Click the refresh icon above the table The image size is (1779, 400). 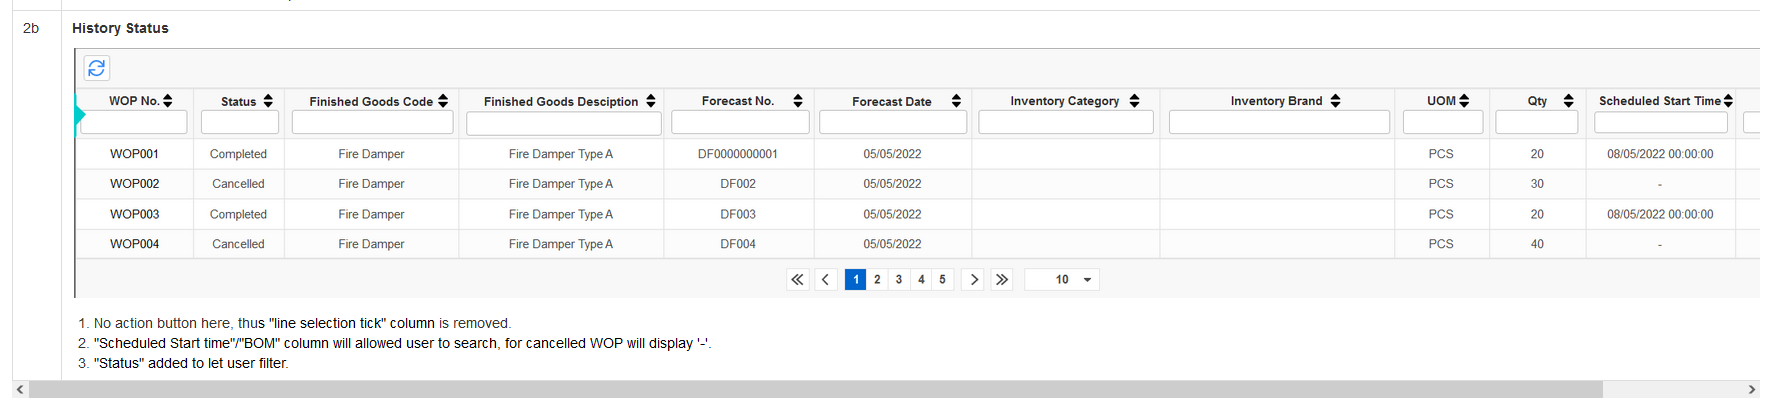click(97, 68)
